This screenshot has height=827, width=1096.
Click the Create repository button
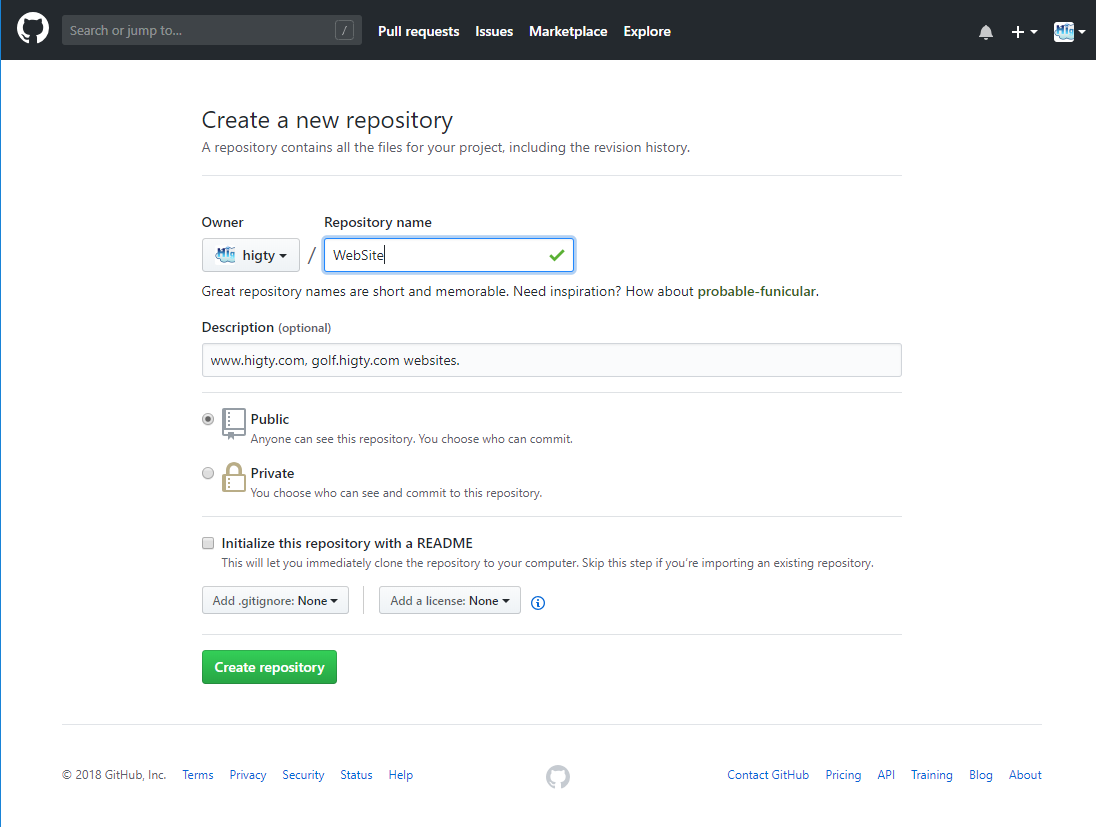click(269, 666)
